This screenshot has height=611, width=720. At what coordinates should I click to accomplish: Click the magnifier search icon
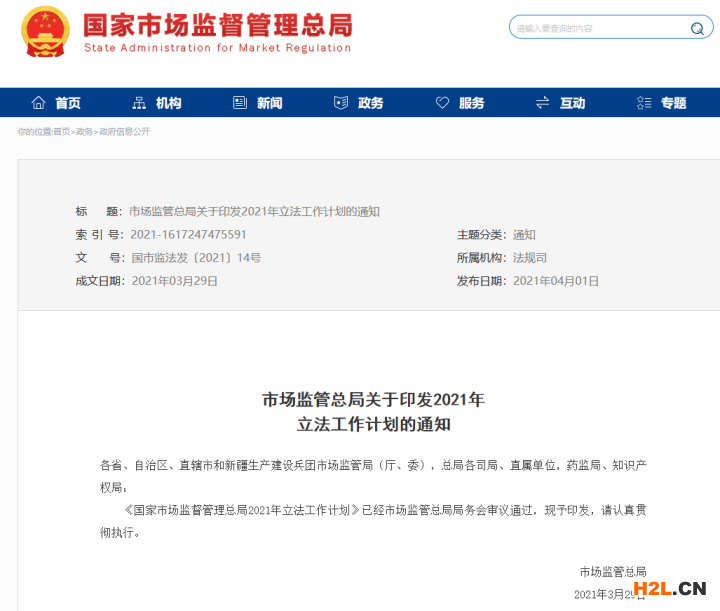pyautogui.click(x=697, y=28)
